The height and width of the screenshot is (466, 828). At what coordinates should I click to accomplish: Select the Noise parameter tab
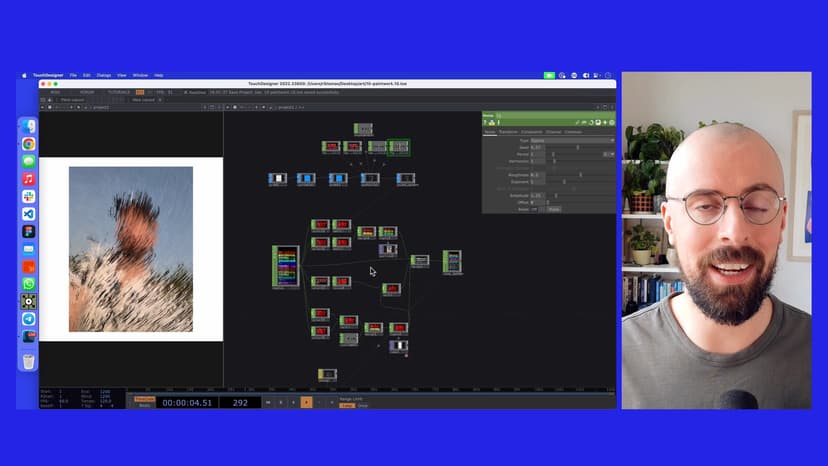point(490,132)
